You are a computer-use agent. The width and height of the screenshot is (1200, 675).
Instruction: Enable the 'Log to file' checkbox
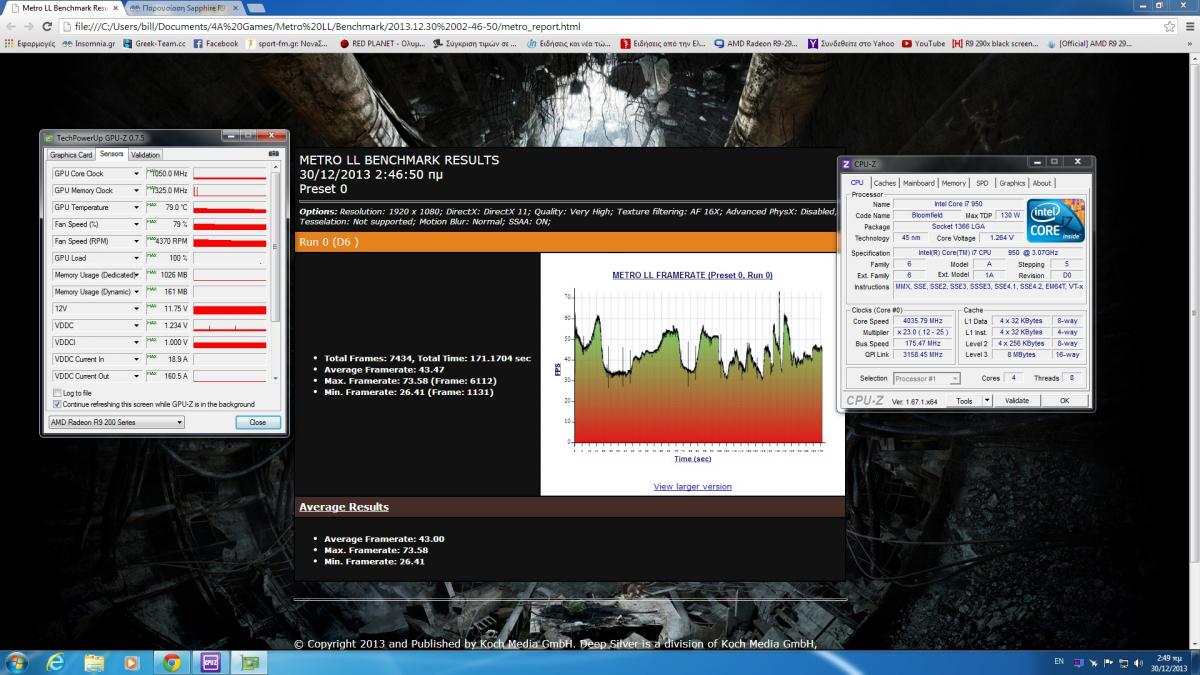coord(56,393)
